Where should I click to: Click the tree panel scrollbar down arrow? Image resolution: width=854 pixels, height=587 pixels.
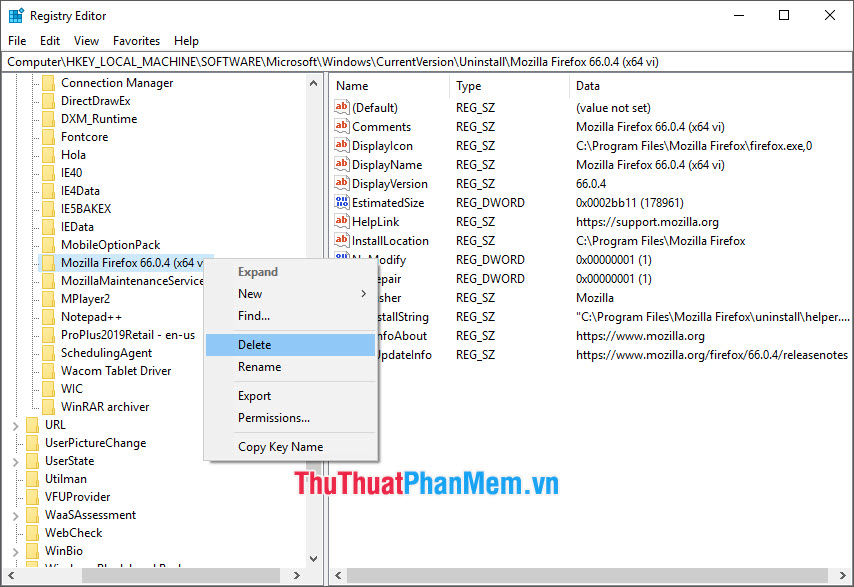[312, 558]
